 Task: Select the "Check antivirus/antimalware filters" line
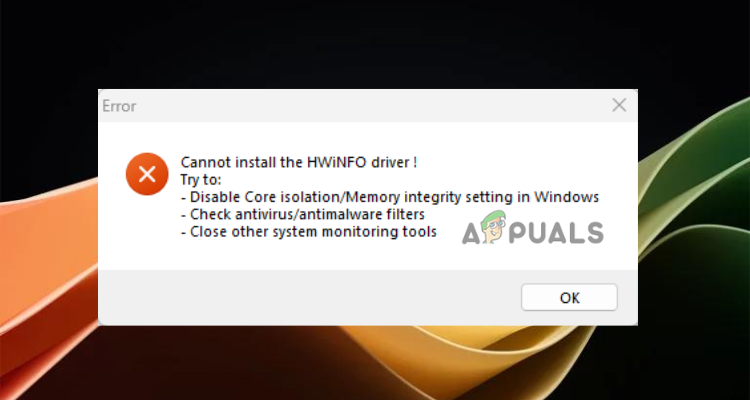click(x=304, y=215)
